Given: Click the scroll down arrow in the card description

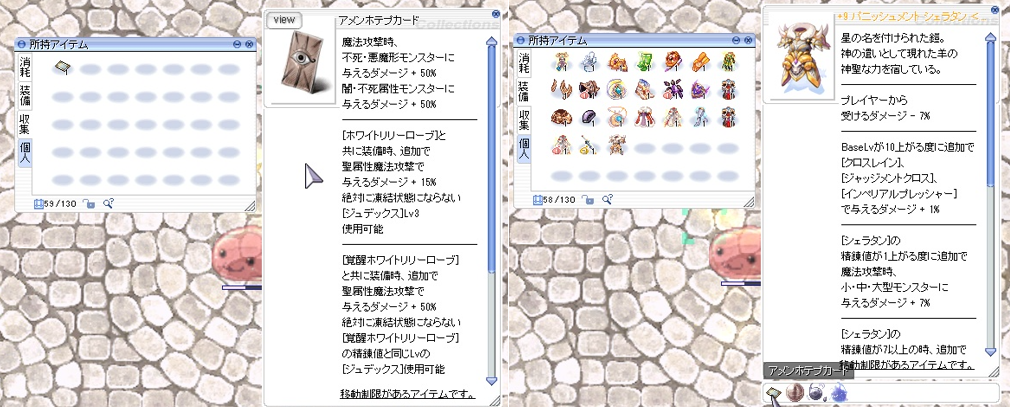Looking at the screenshot, I should (x=491, y=381).
